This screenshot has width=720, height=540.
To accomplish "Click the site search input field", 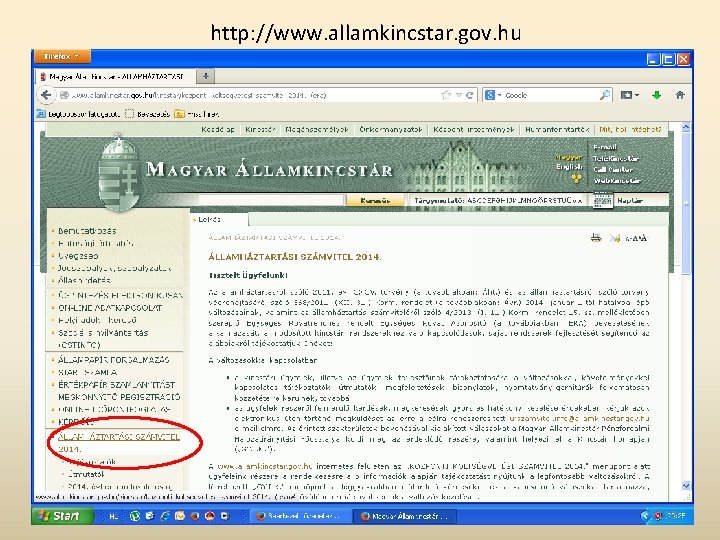I will point(271,200).
